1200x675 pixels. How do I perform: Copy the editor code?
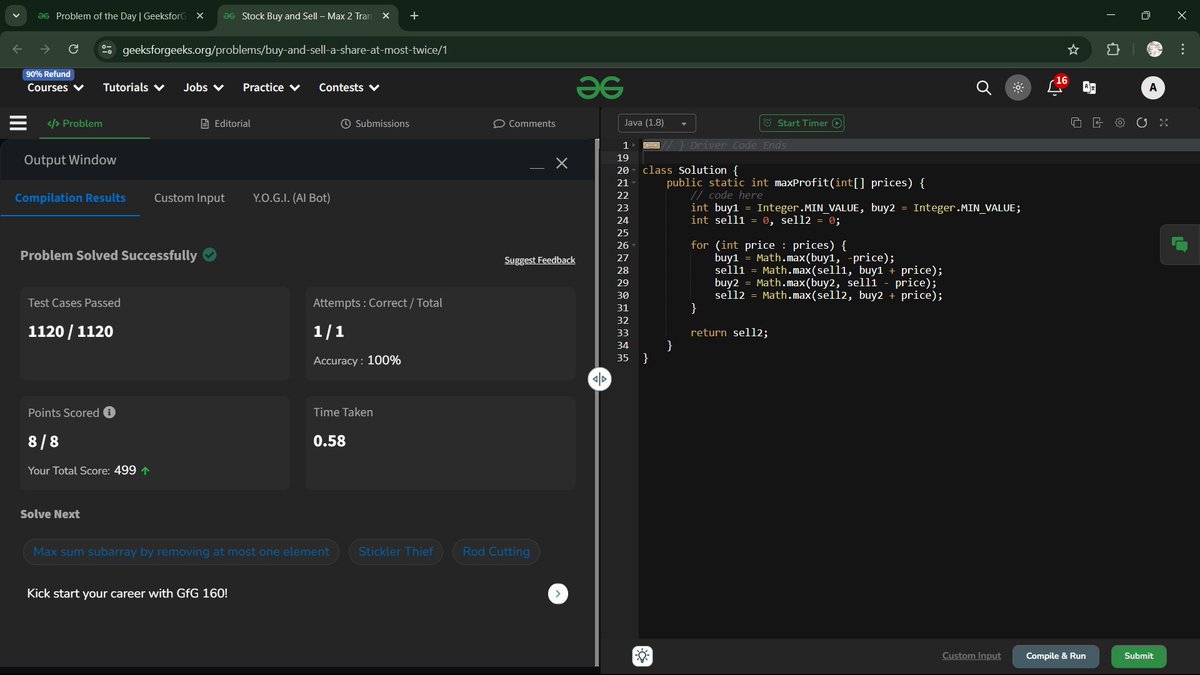coord(1076,123)
